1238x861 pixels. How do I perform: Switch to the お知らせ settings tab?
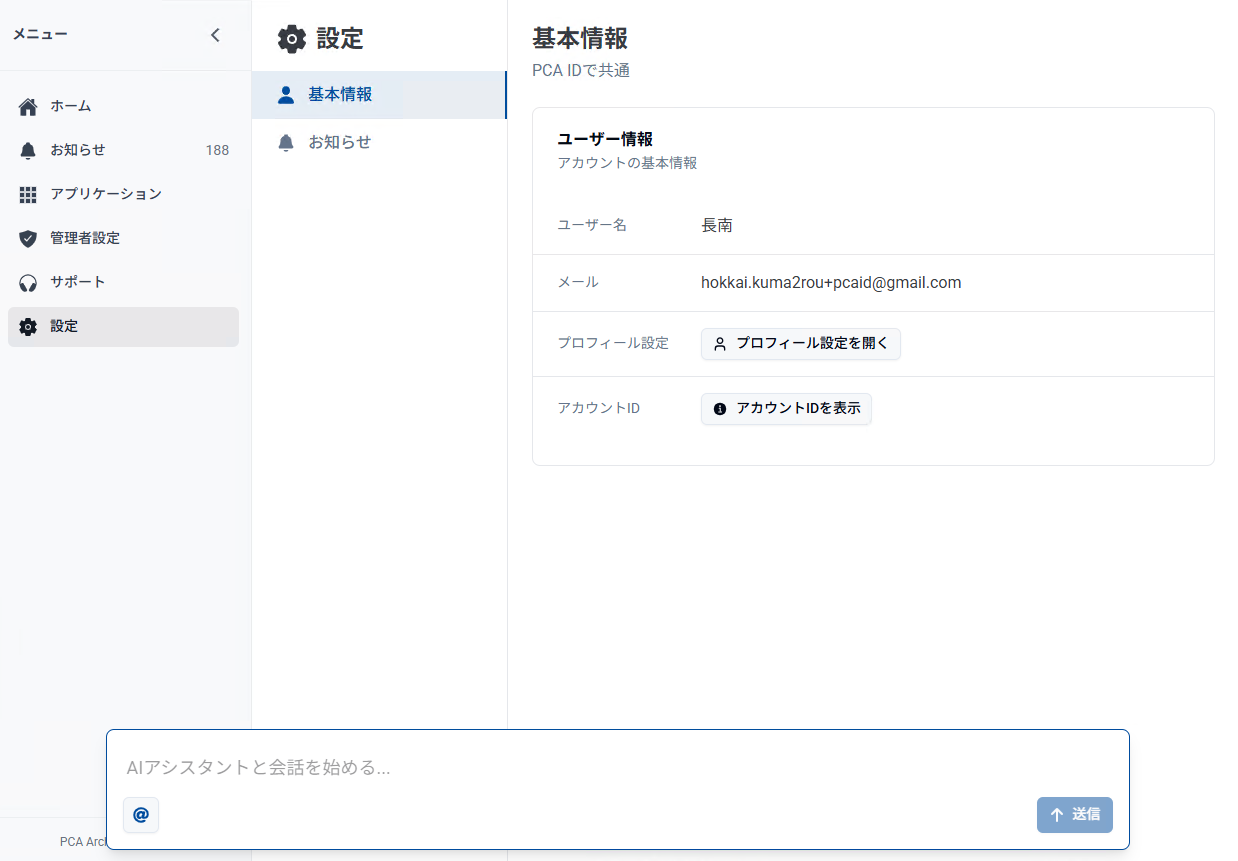click(339, 143)
